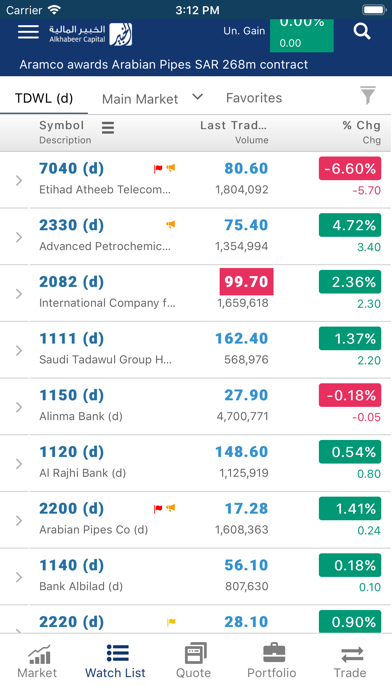The image size is (392, 696).
Task: Open the Quote tab
Action: pyautogui.click(x=194, y=661)
